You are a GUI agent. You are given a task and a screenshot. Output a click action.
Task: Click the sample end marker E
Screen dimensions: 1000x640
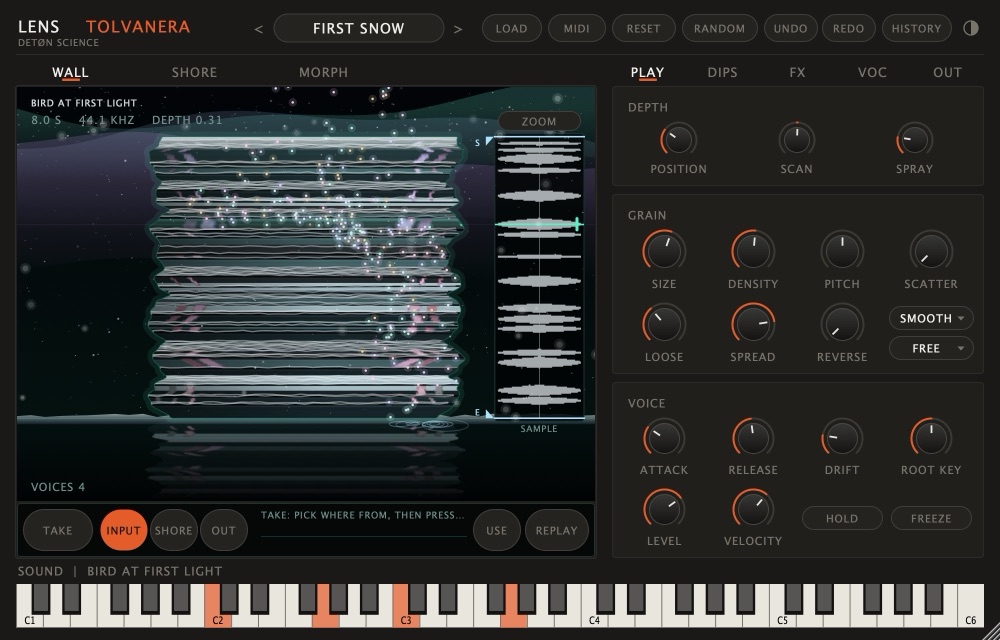[x=489, y=414]
